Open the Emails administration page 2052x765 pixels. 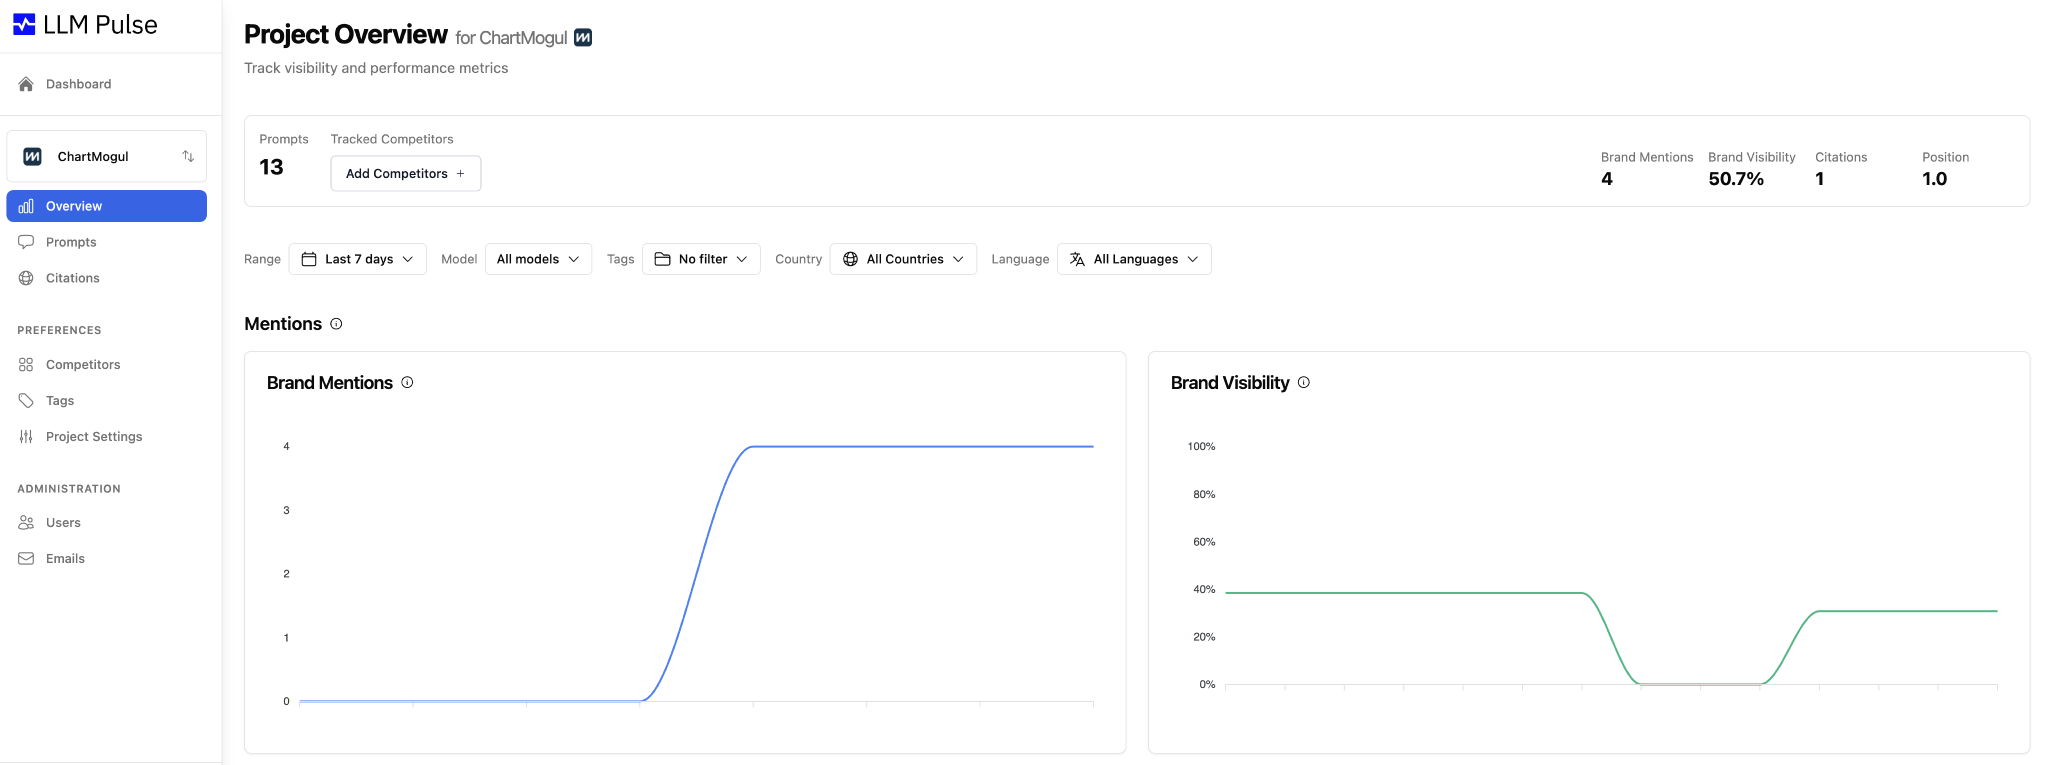tap(107, 559)
